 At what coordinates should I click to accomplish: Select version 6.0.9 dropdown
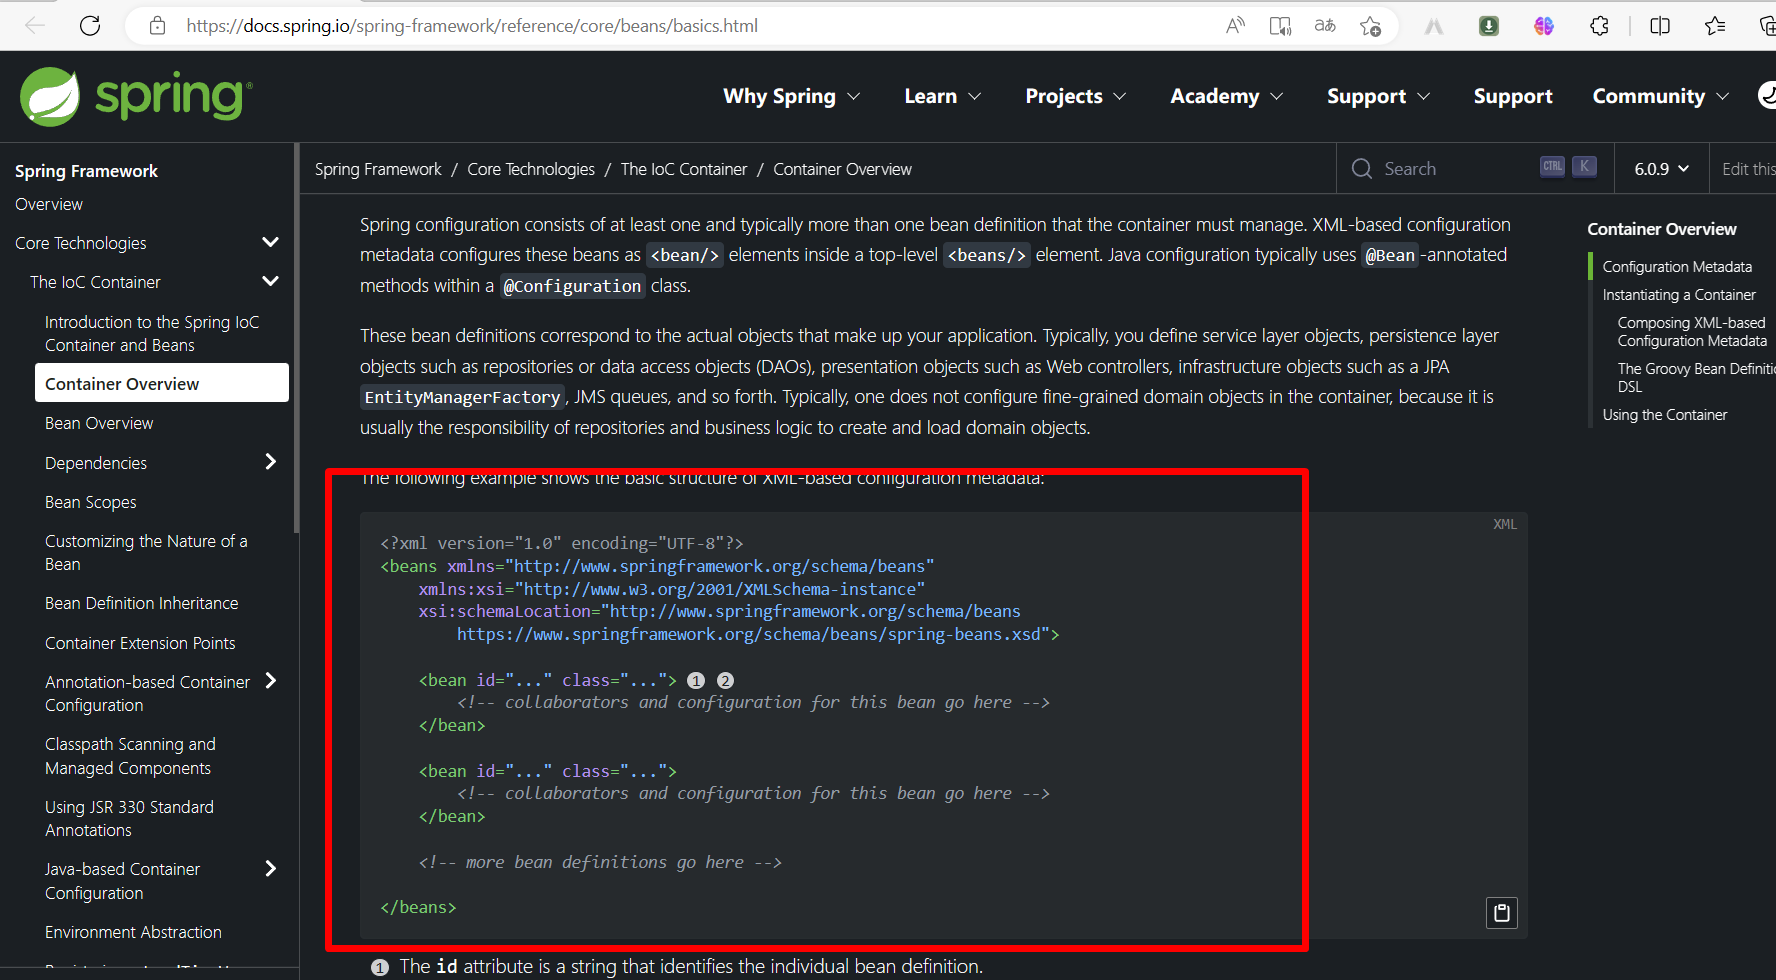(1661, 169)
